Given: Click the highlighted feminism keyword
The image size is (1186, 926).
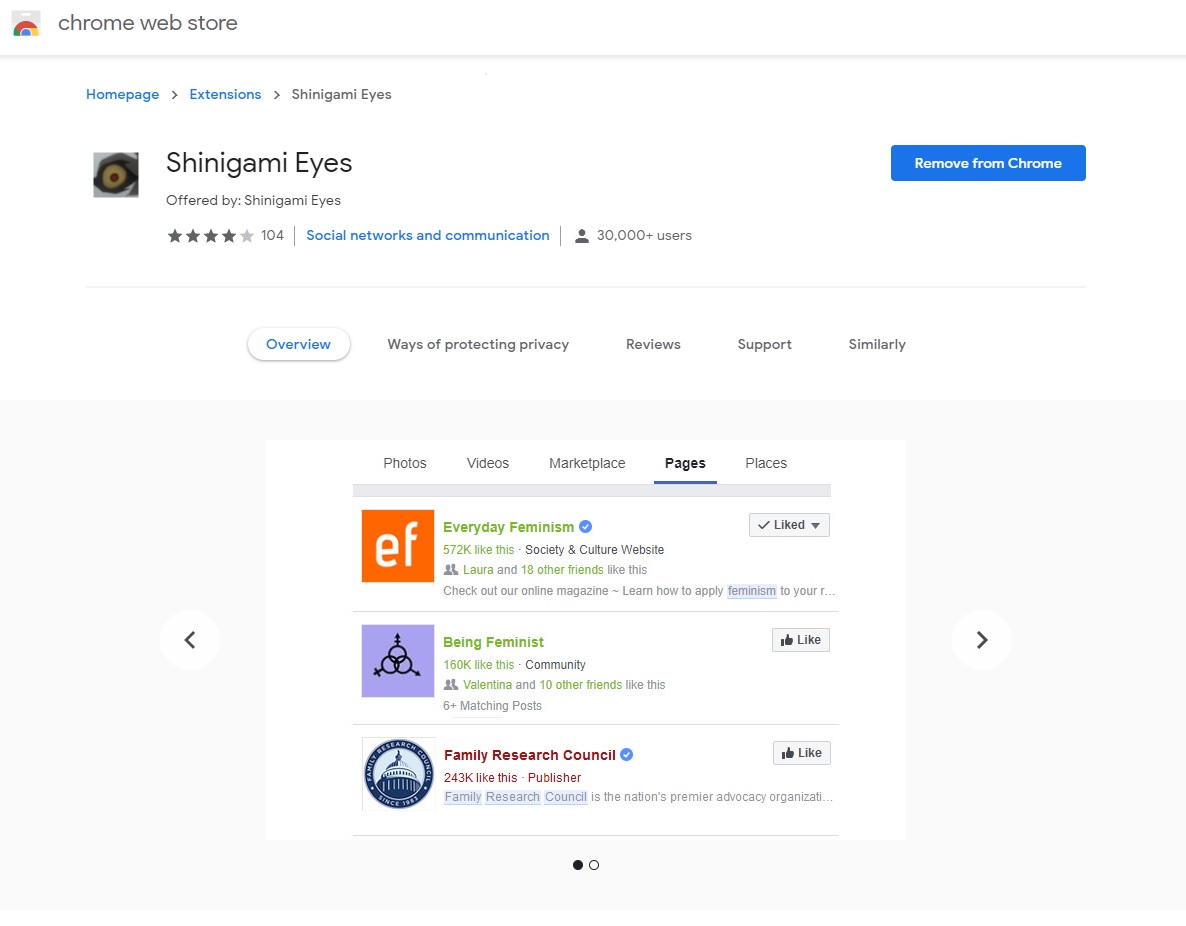Looking at the screenshot, I should click(752, 591).
